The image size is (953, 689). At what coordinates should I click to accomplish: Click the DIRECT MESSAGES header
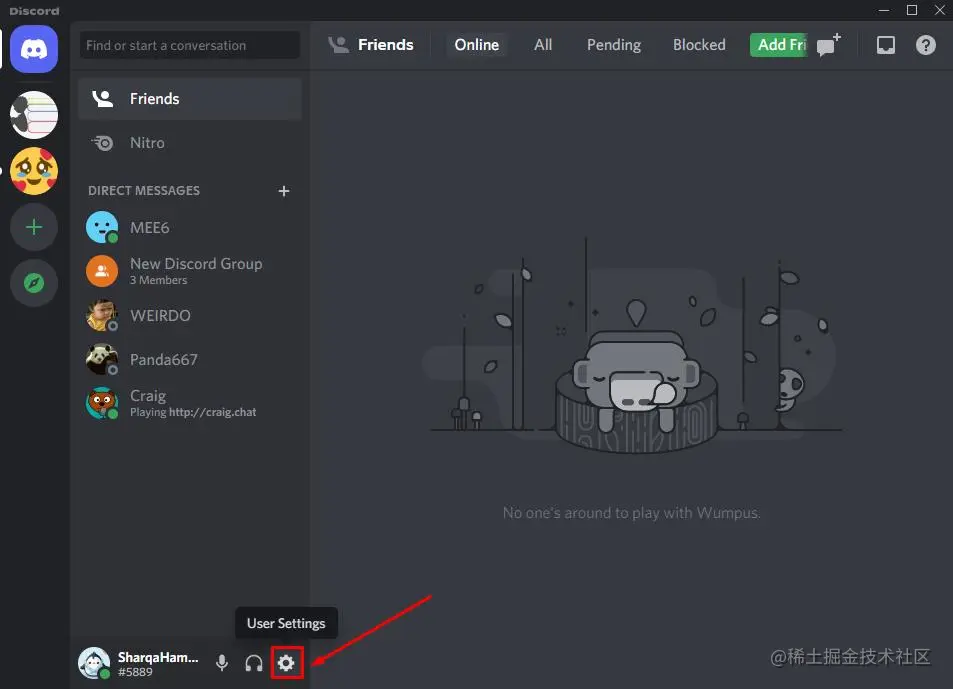pos(144,191)
